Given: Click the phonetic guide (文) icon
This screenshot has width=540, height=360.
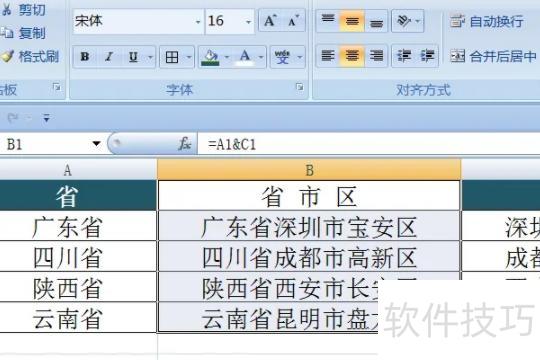Looking at the screenshot, I should tap(282, 57).
